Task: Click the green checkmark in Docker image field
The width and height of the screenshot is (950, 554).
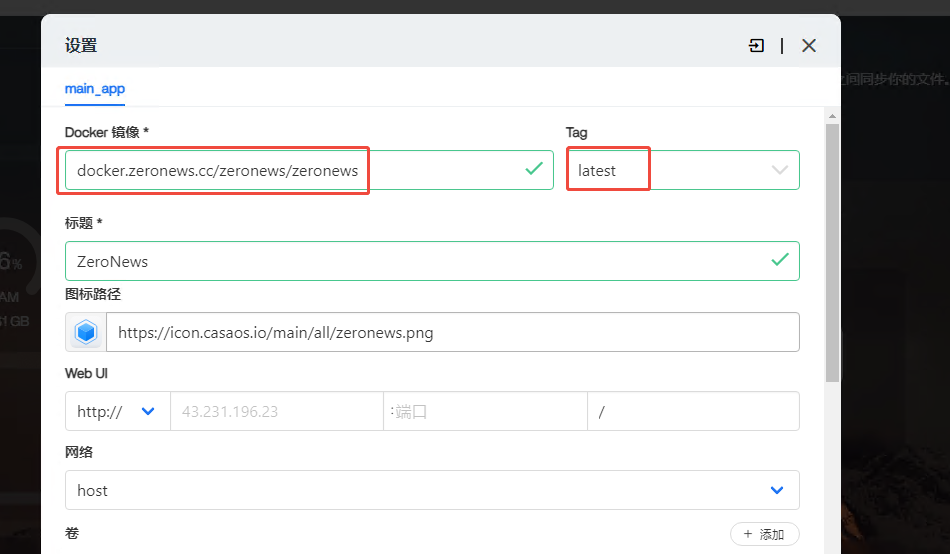Action: pyautogui.click(x=534, y=169)
